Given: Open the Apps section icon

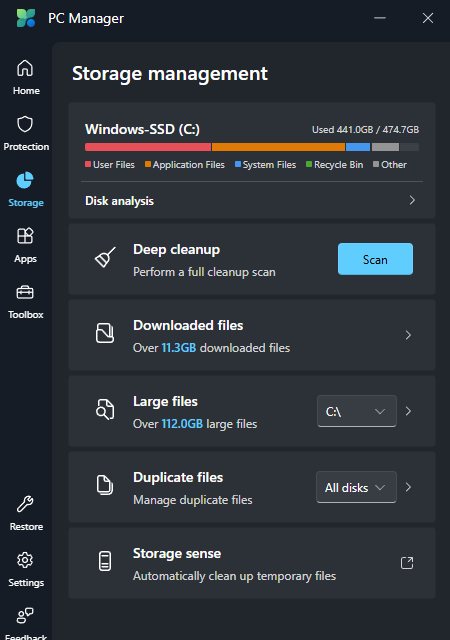Looking at the screenshot, I should pos(25,236).
